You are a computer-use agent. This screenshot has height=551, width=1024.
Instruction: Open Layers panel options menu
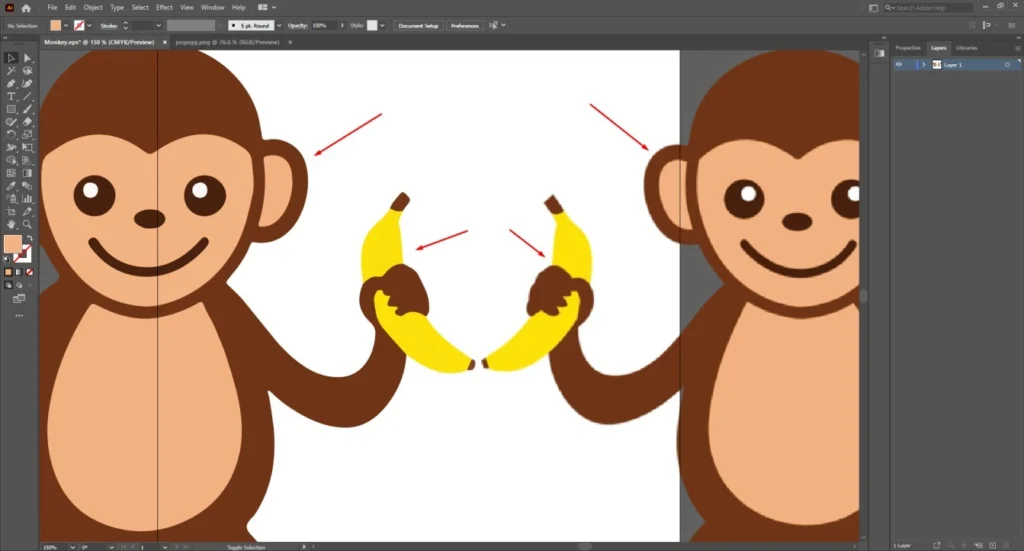[x=1017, y=48]
